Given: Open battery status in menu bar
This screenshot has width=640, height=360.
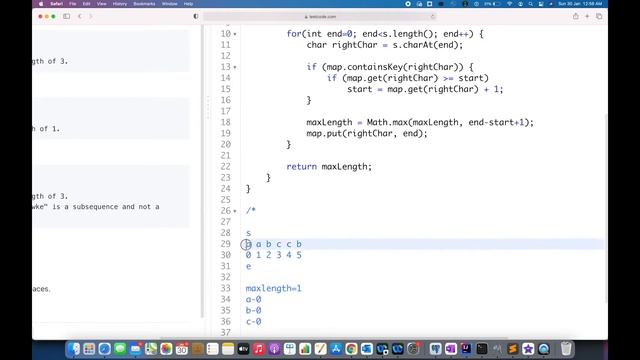Looking at the screenshot, I should (x=493, y=4).
